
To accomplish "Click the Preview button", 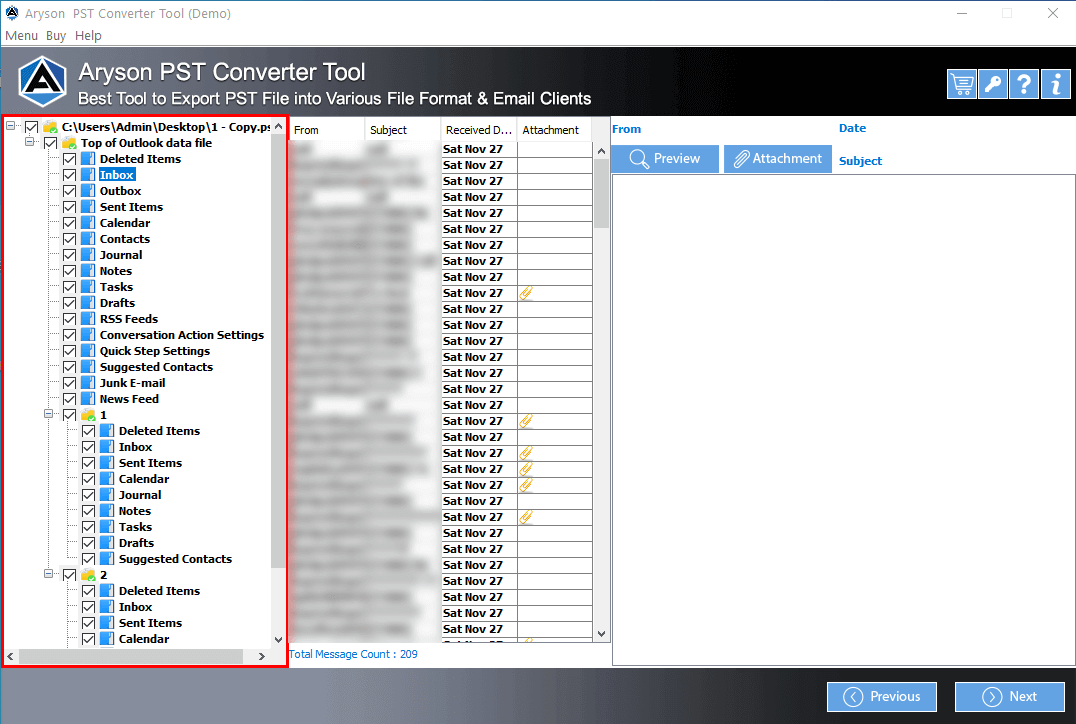I will coord(665,159).
